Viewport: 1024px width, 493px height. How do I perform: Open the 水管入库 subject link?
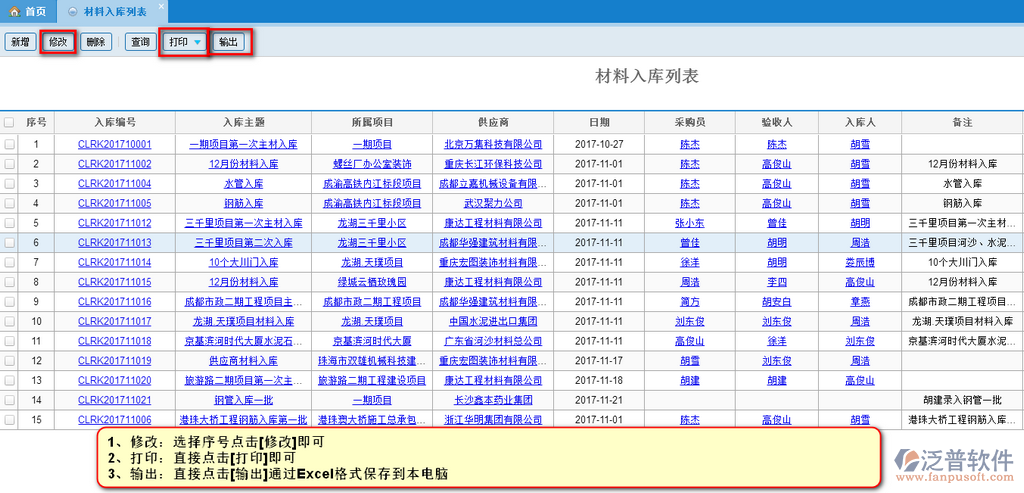243,184
